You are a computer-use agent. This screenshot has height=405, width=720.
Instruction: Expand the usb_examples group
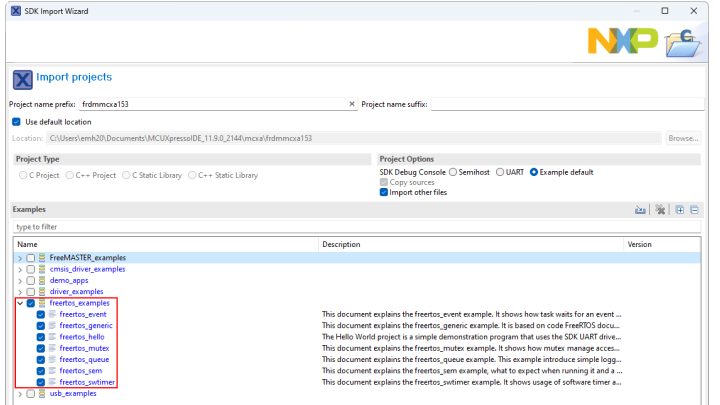pyautogui.click(x=20, y=394)
